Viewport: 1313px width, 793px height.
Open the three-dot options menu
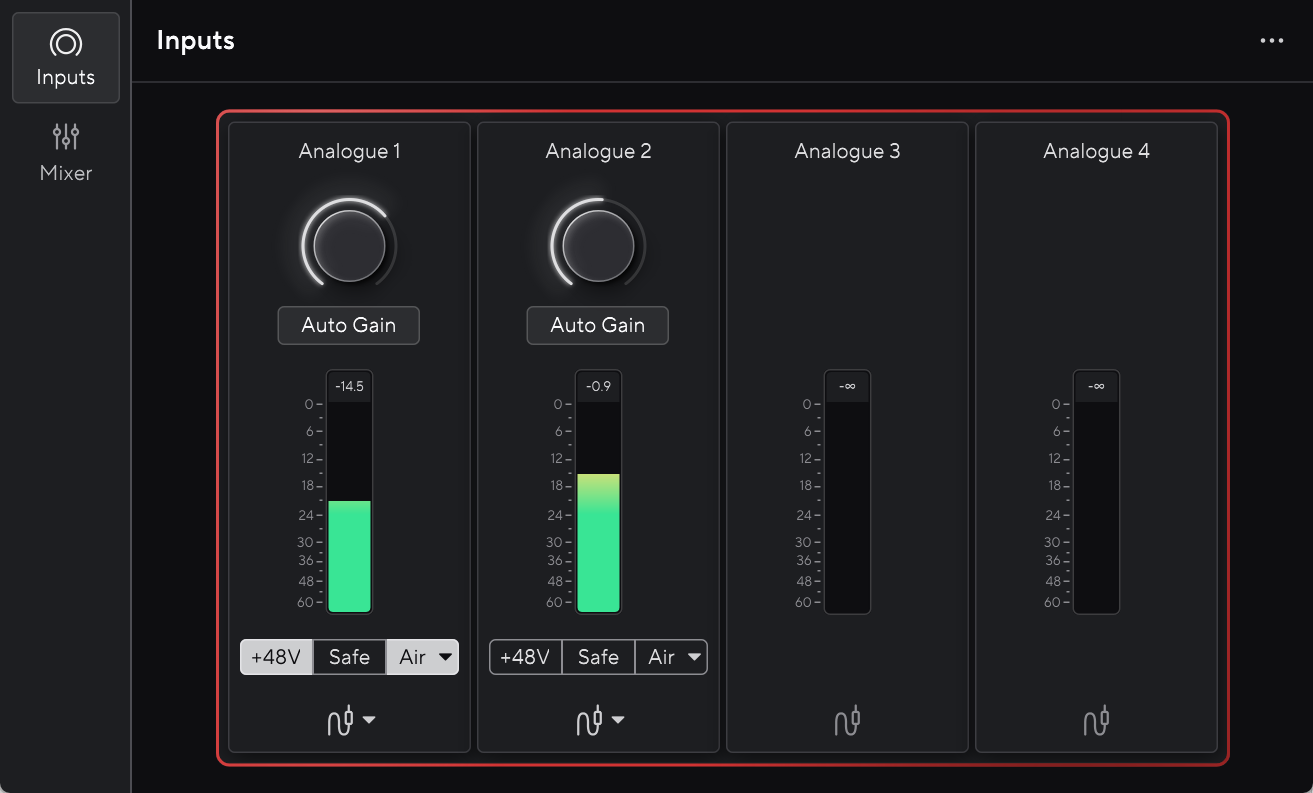(x=1271, y=41)
